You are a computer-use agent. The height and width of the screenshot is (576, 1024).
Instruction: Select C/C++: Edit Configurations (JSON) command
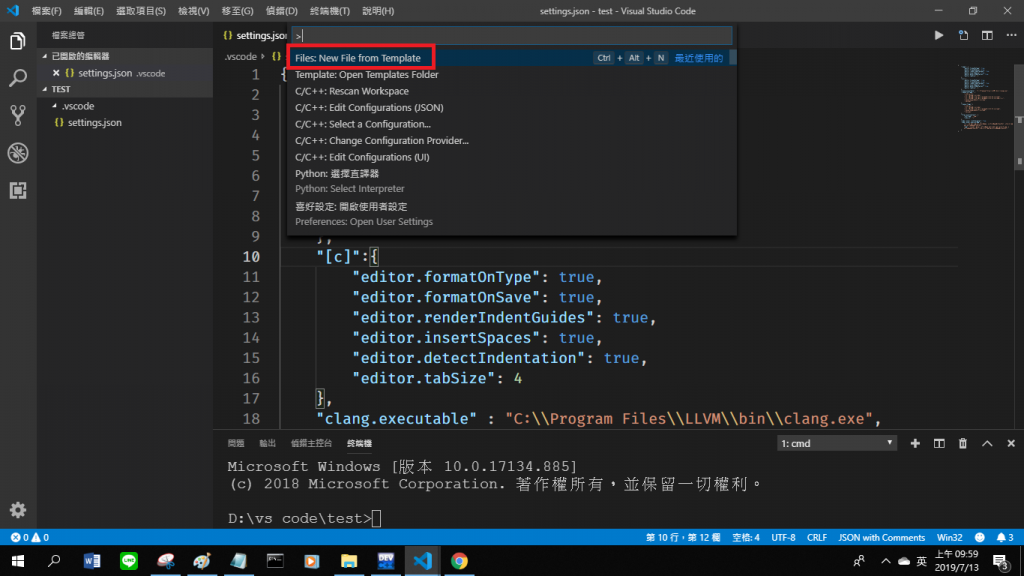512,108
